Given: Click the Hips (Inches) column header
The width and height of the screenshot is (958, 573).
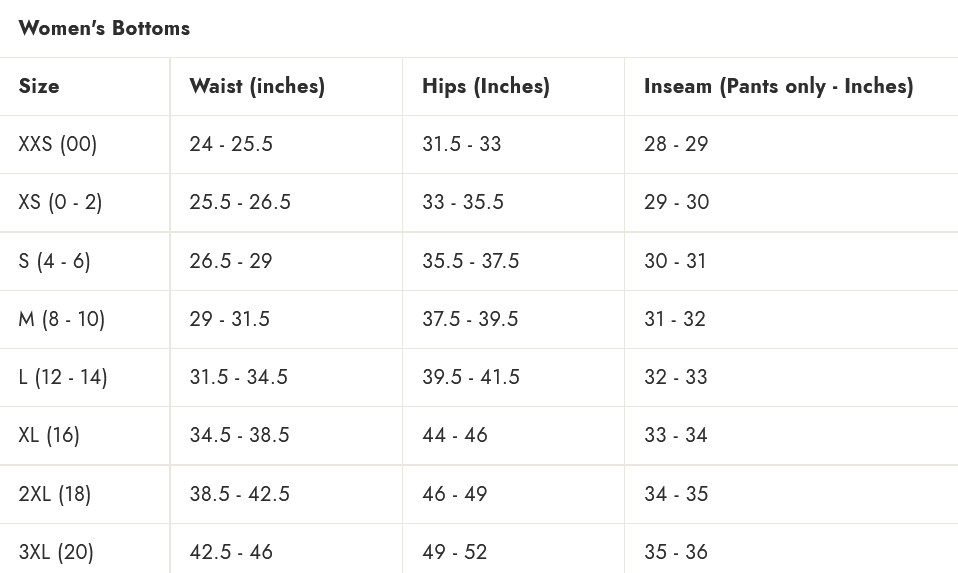Looking at the screenshot, I should (x=486, y=86).
